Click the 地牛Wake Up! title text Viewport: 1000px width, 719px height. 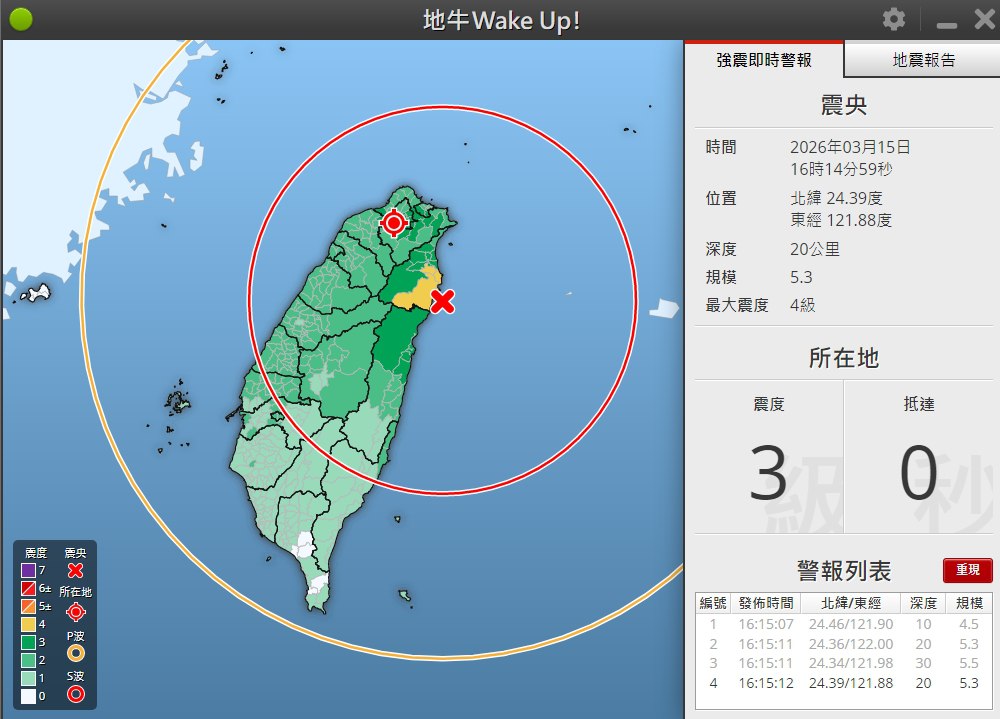[501, 20]
